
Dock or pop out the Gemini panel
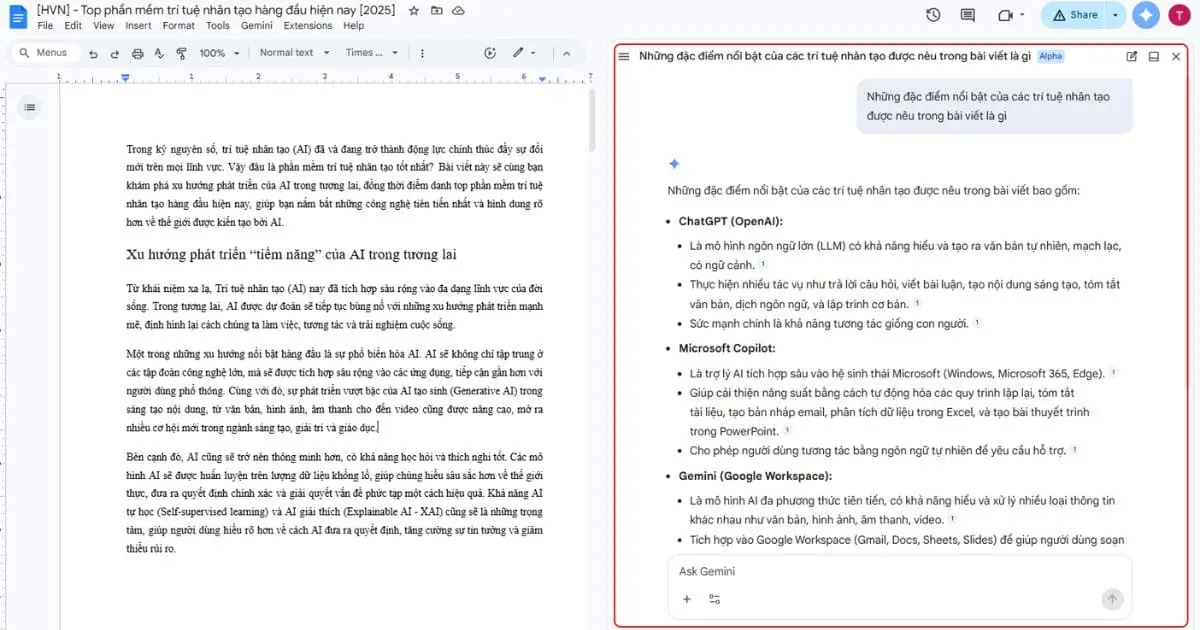coord(1154,57)
